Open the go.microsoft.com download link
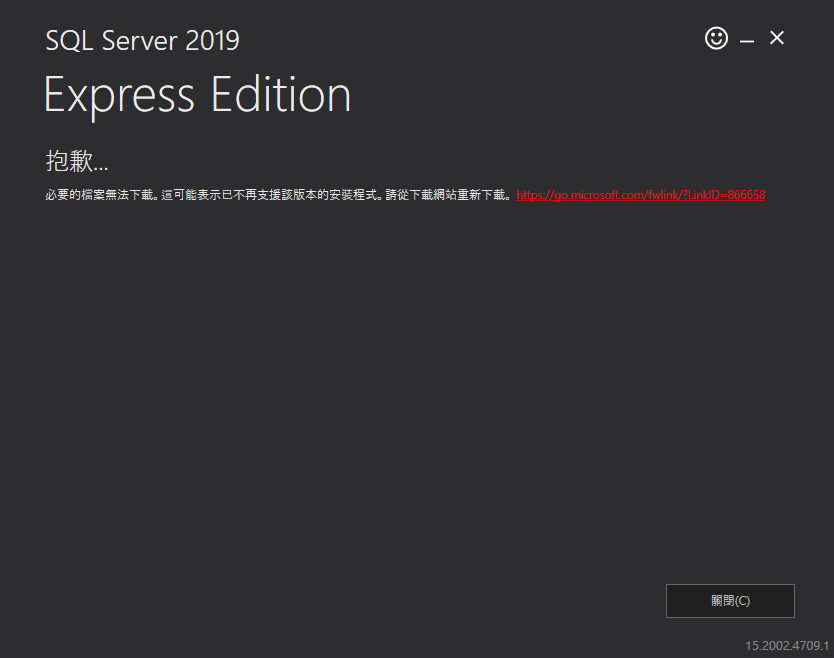 [641, 195]
